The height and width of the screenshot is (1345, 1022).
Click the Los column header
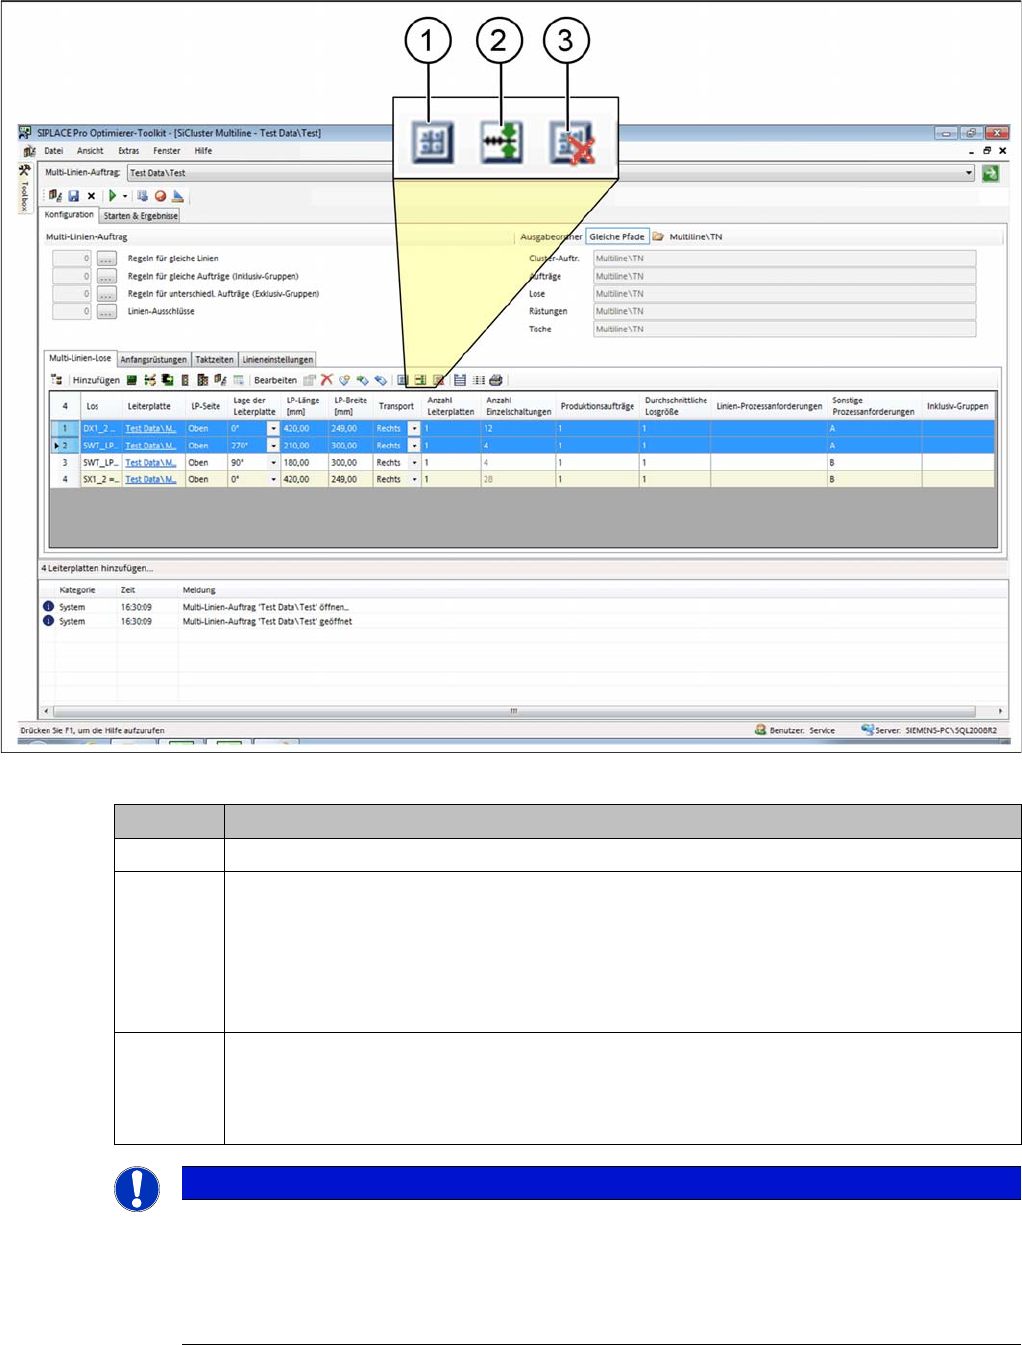pyautogui.click(x=100, y=406)
